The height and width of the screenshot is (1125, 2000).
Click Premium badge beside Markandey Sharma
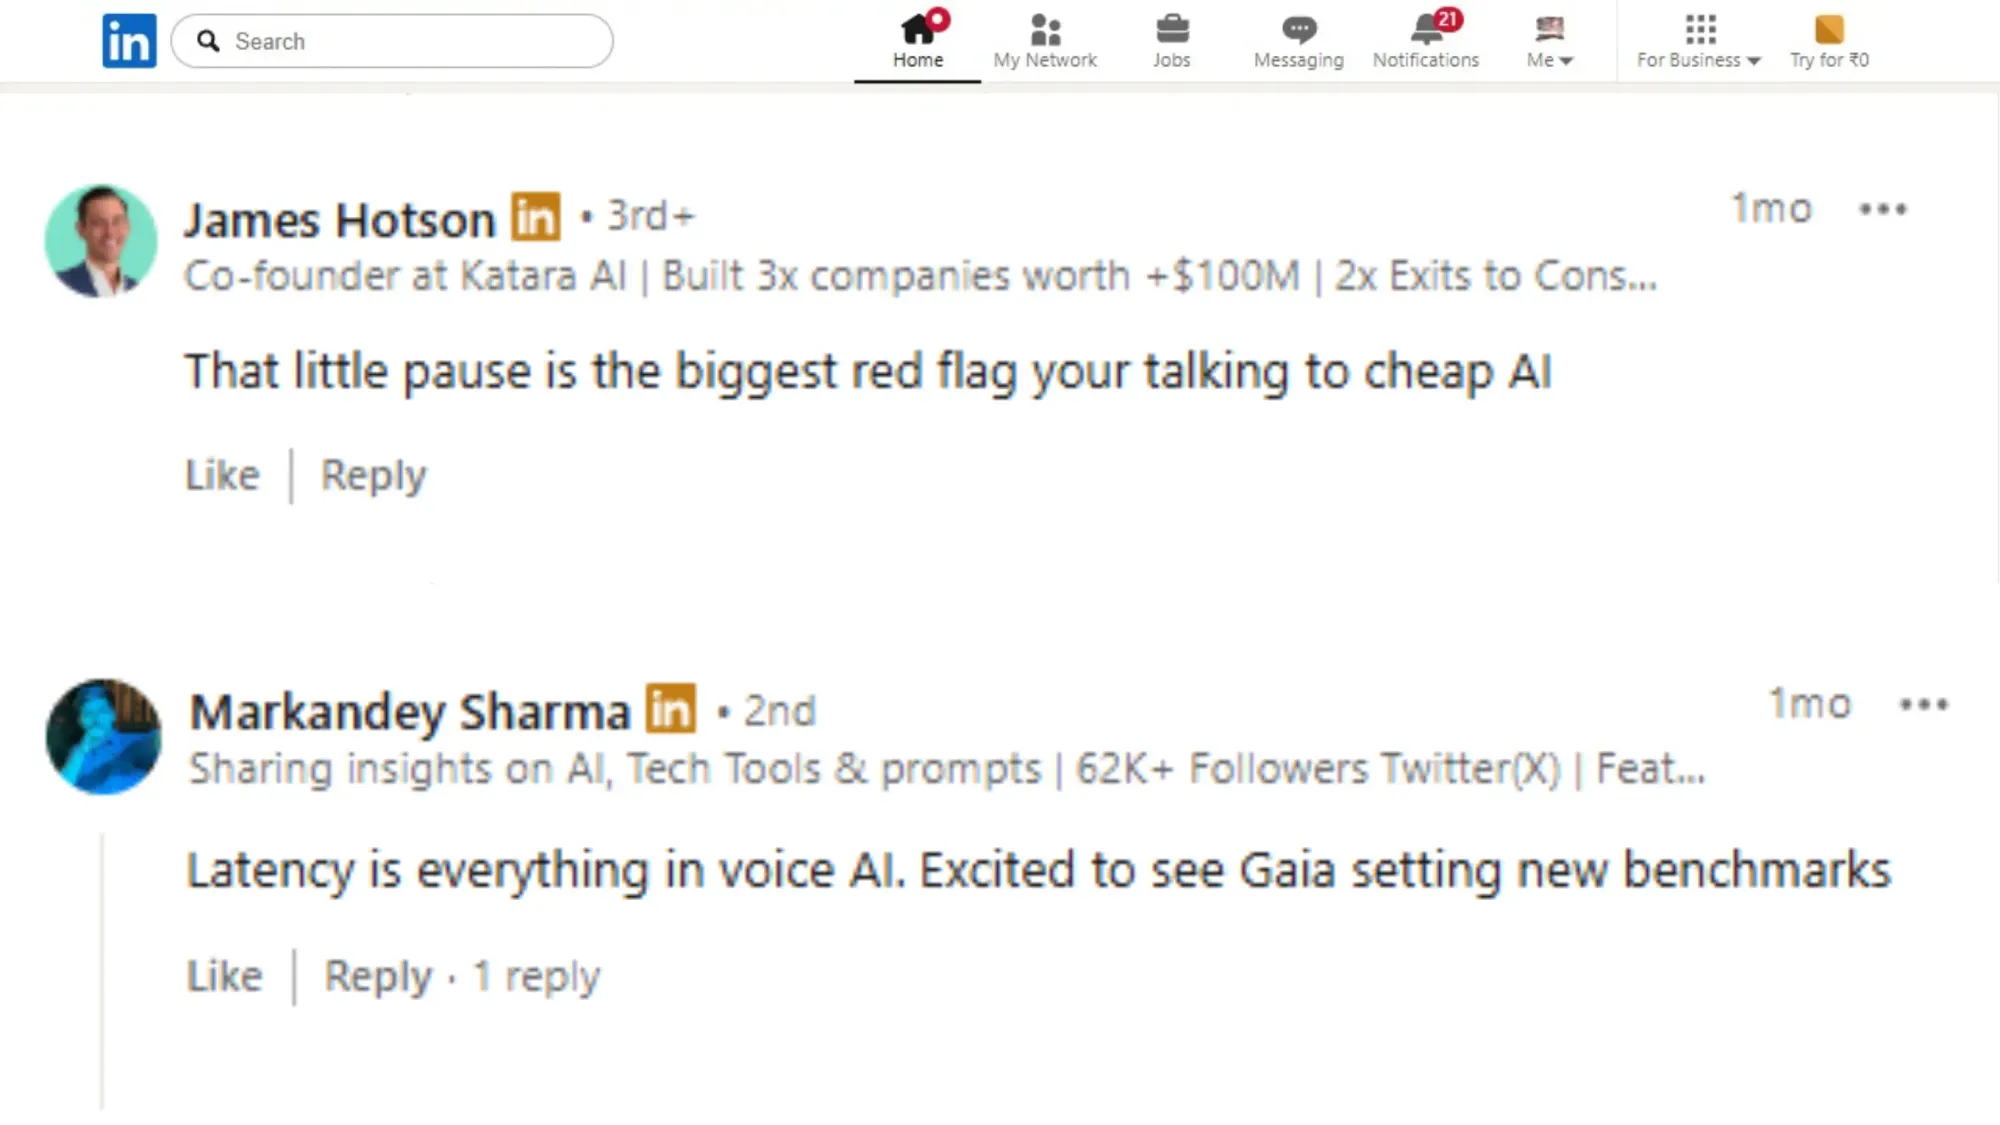tap(671, 709)
